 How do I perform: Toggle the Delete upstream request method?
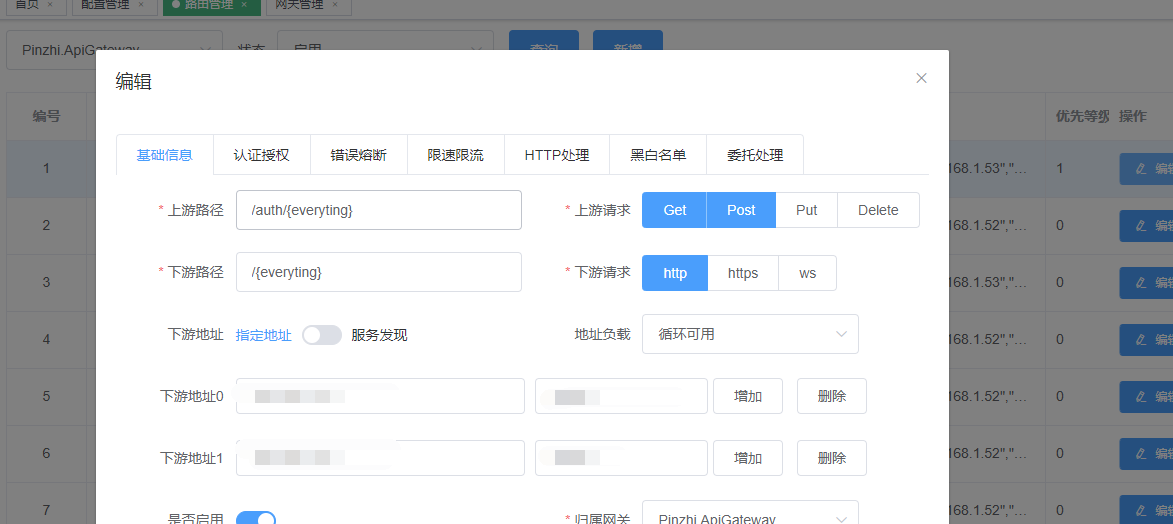[878, 210]
